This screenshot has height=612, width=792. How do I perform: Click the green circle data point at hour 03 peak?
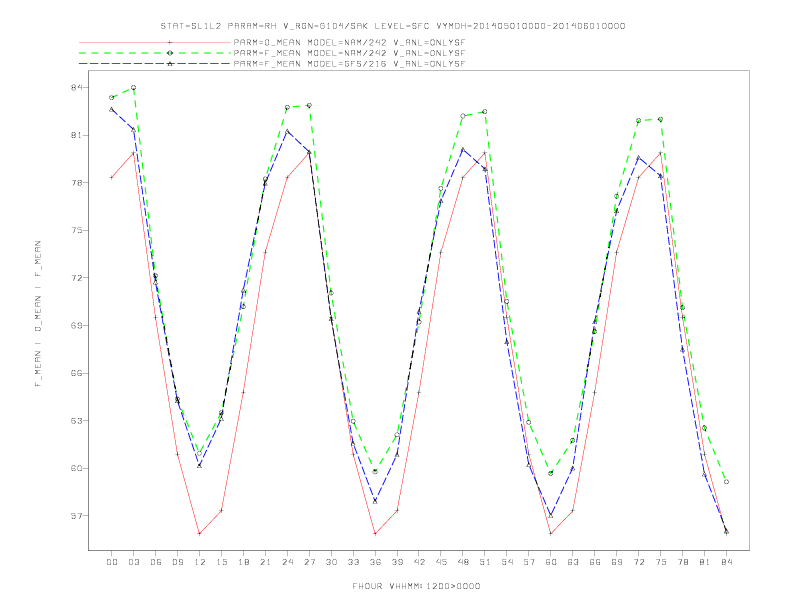coord(133,87)
